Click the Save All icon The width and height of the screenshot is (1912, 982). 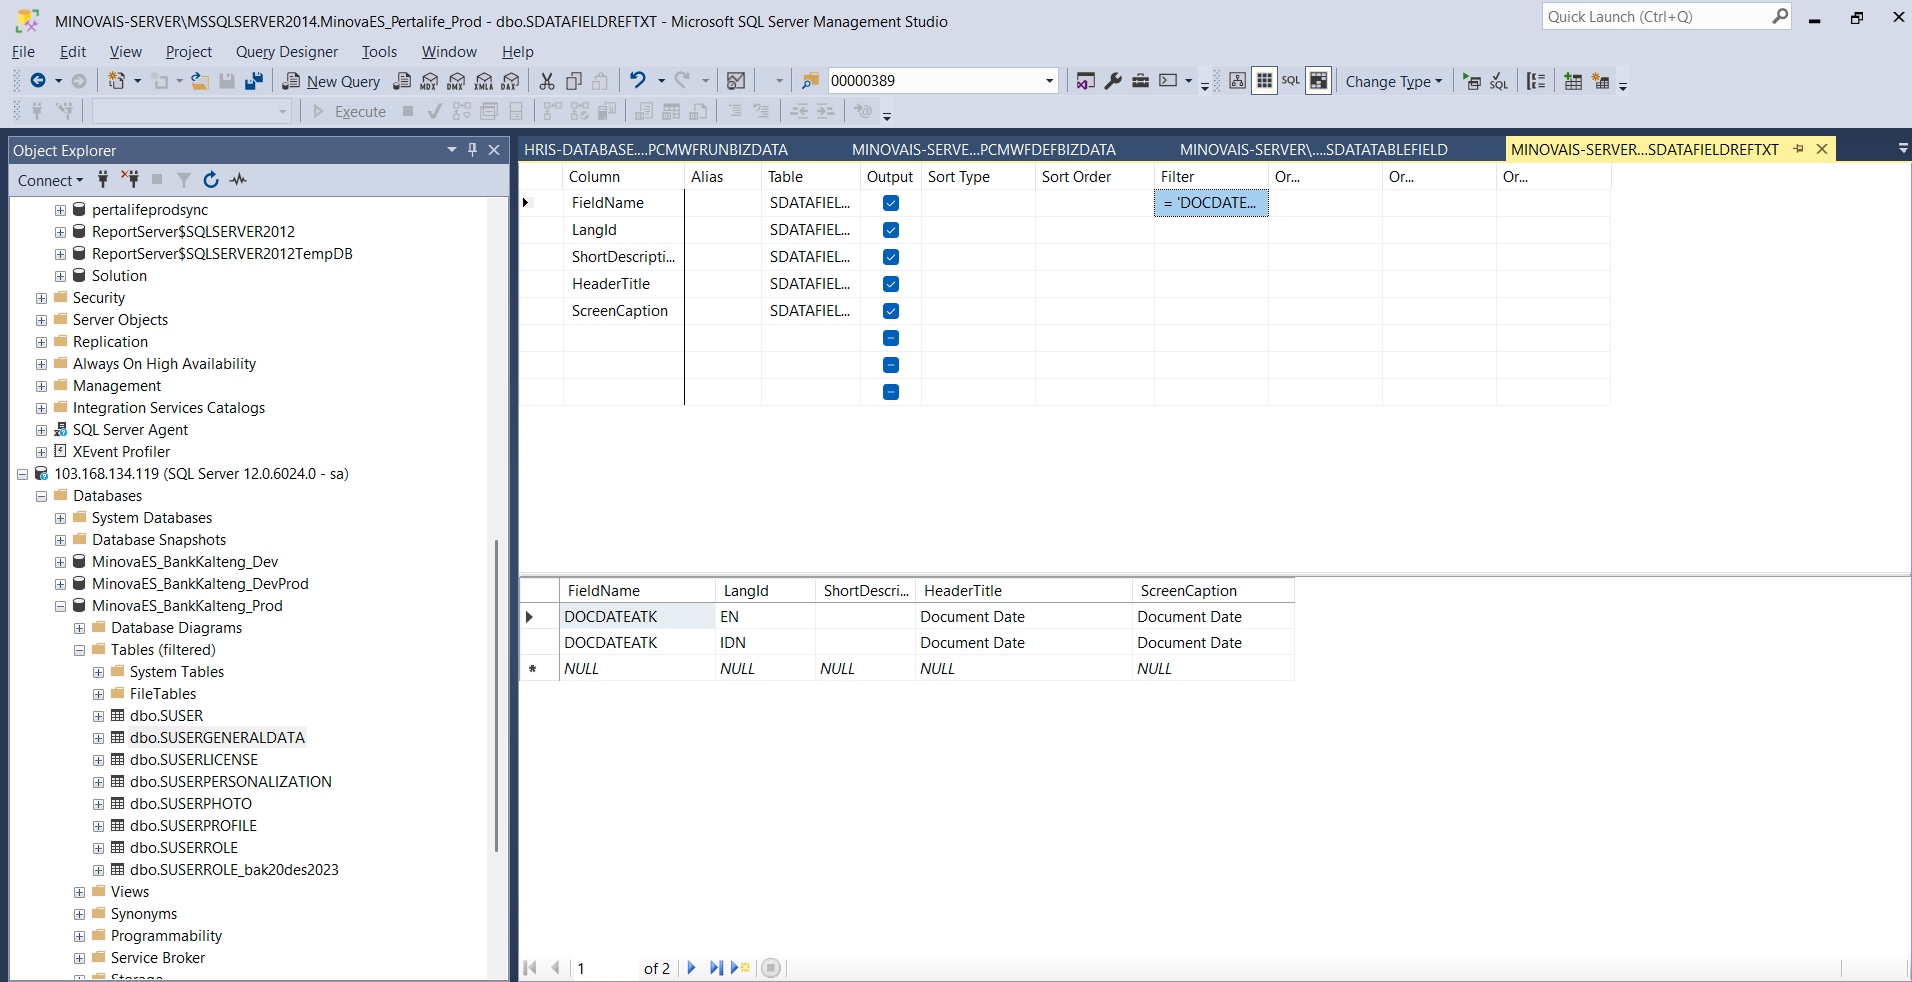254,81
